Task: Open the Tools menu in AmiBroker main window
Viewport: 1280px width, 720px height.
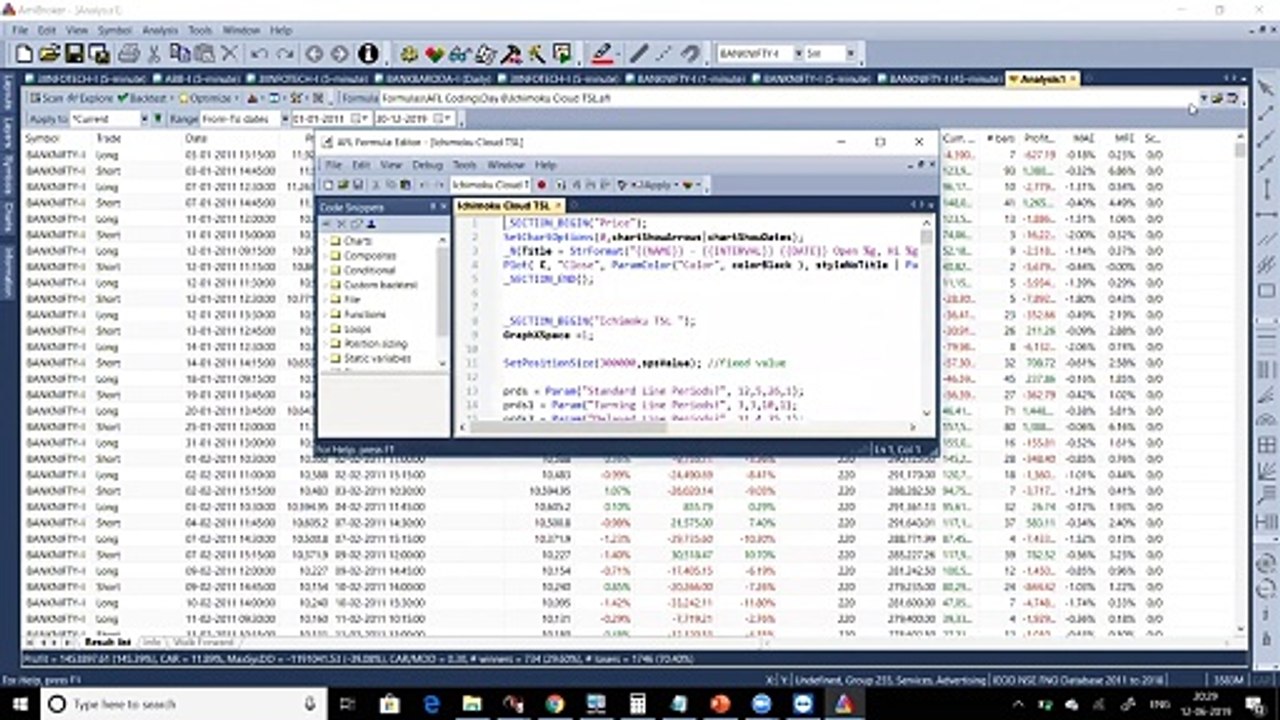Action: coord(200,30)
